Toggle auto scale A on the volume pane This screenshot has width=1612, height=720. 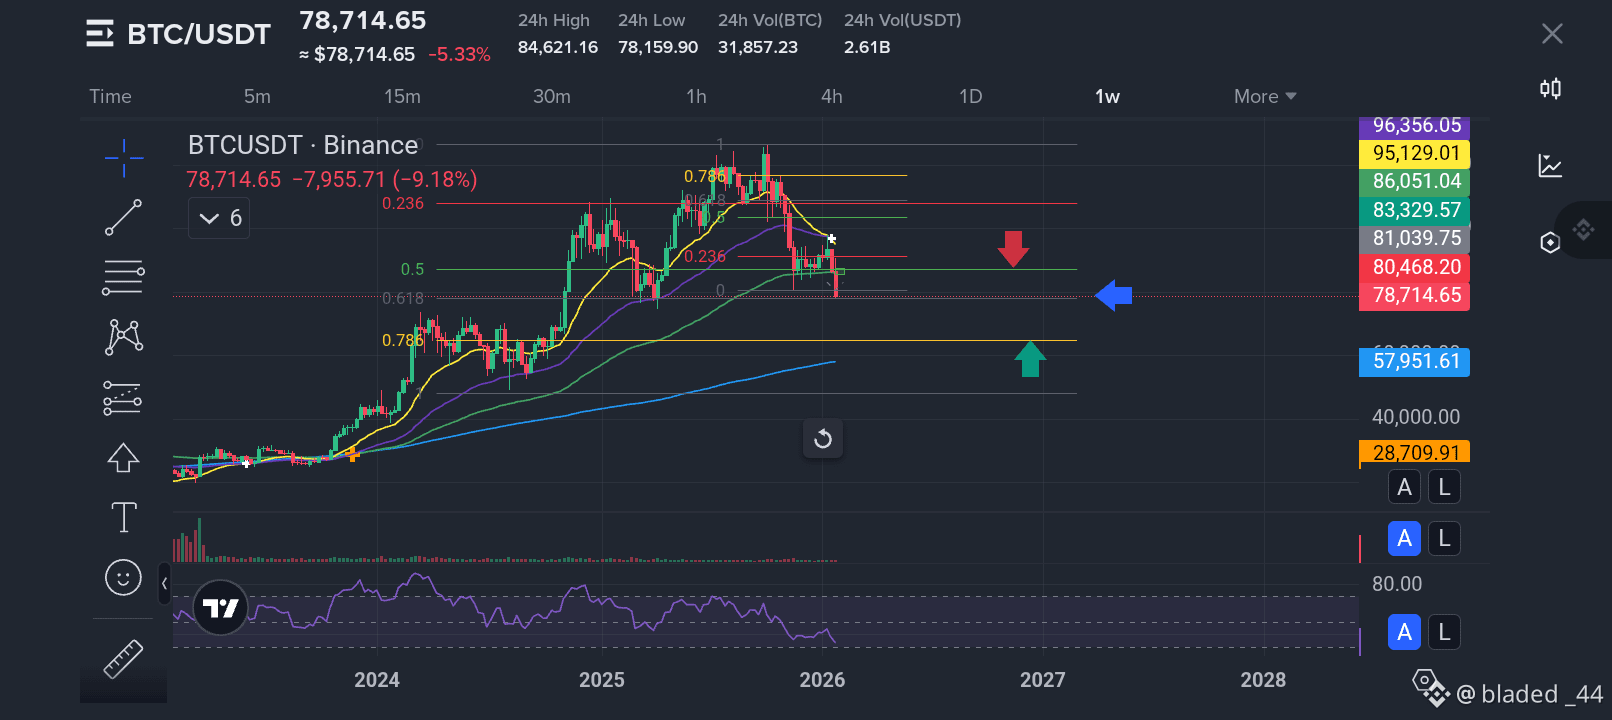coord(1404,539)
